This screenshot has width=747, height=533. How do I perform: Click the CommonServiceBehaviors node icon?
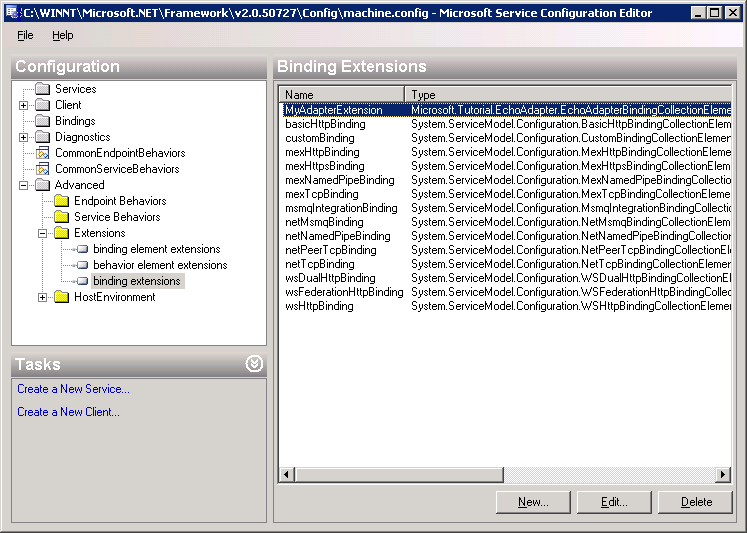click(x=43, y=169)
